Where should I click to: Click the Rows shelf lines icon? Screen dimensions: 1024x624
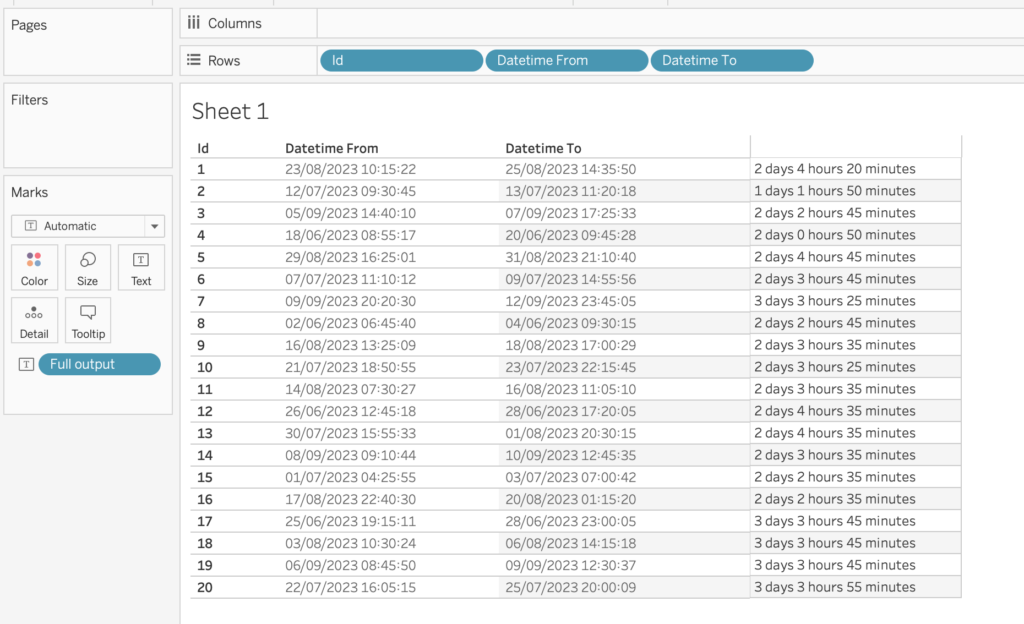194,60
